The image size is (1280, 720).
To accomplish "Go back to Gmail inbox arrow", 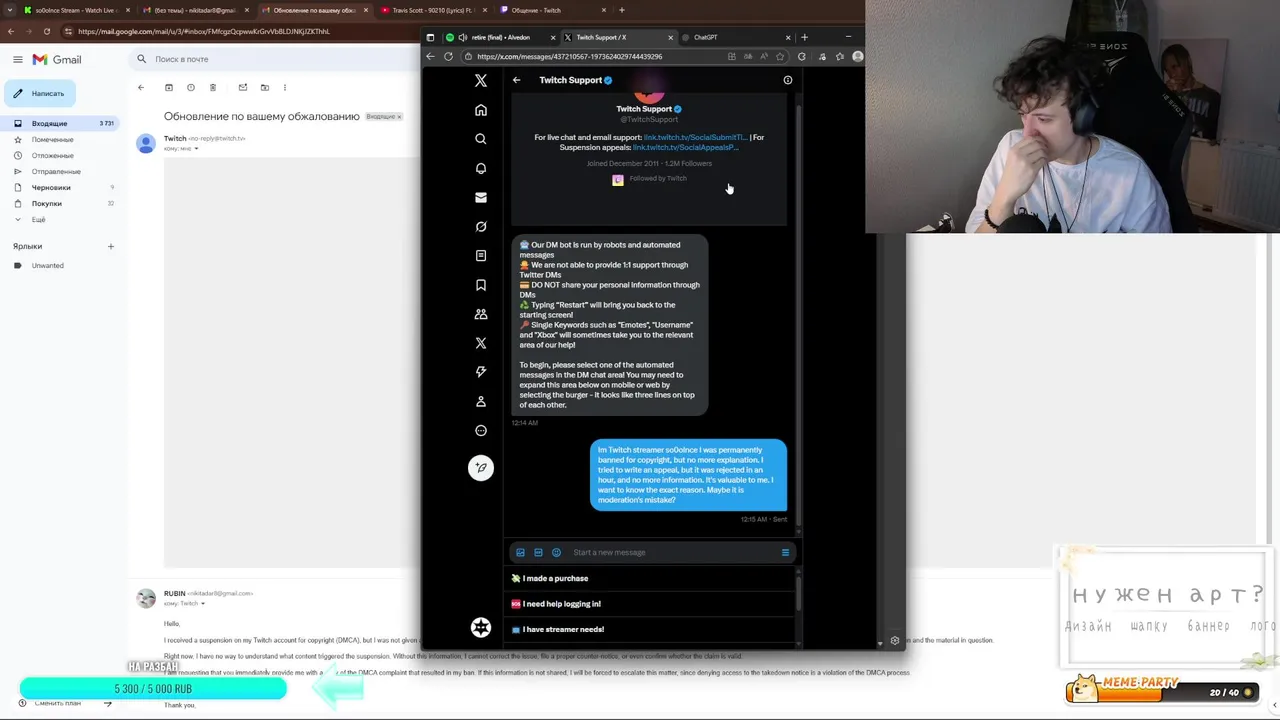I will click(x=141, y=88).
